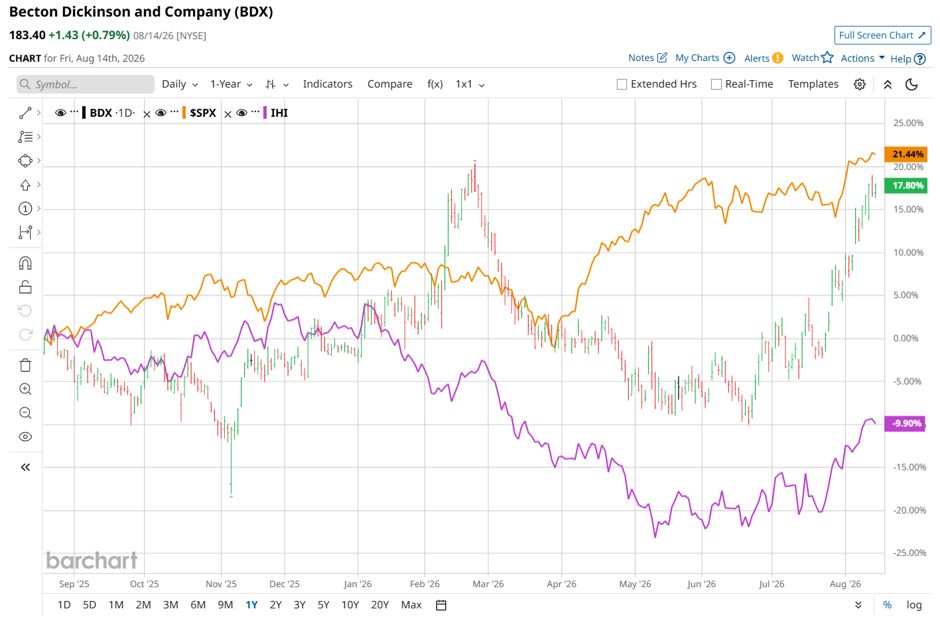
Task: Open the Indicators menu
Action: [x=327, y=84]
